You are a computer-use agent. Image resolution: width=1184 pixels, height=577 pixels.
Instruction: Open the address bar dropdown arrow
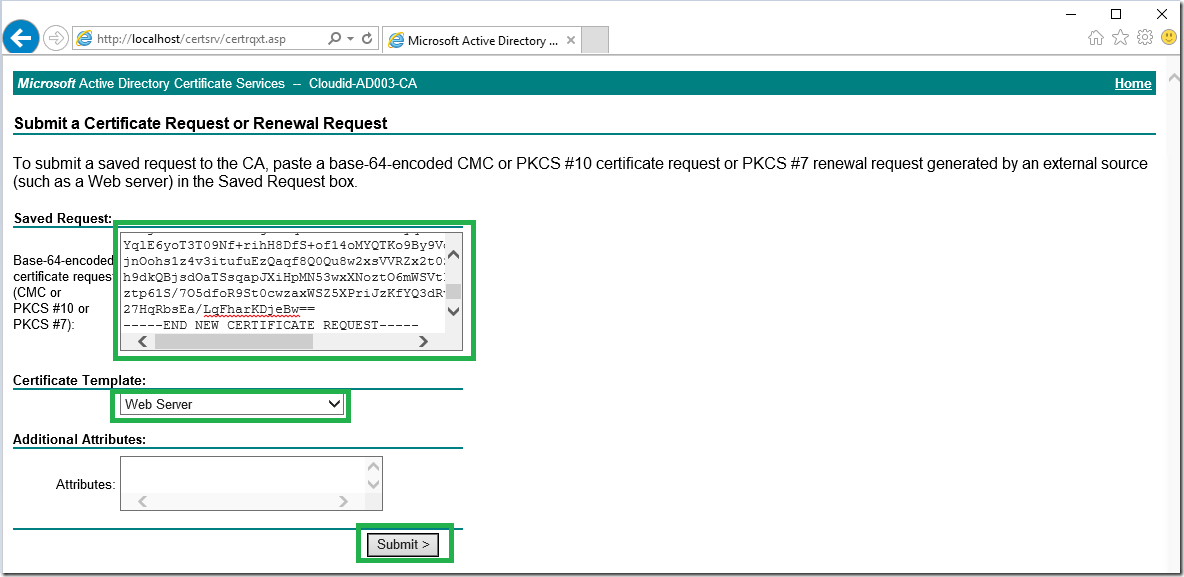tap(350, 39)
